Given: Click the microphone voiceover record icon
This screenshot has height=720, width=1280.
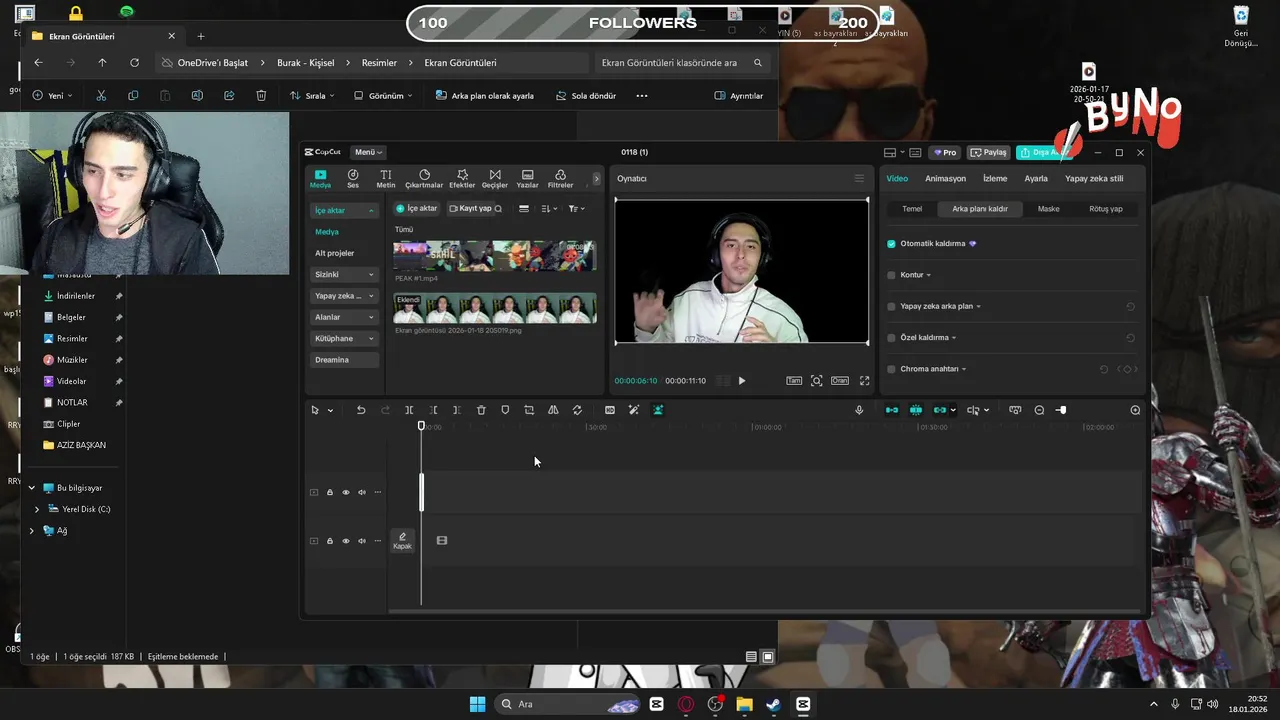Looking at the screenshot, I should [859, 410].
